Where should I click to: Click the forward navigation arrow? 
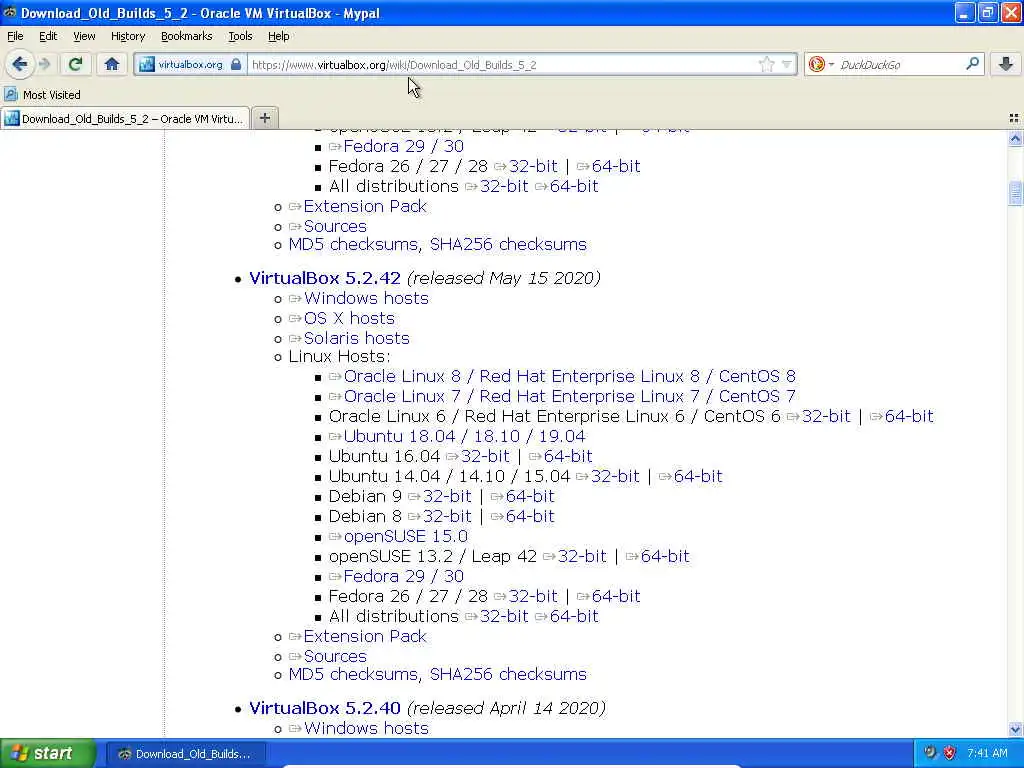44,64
